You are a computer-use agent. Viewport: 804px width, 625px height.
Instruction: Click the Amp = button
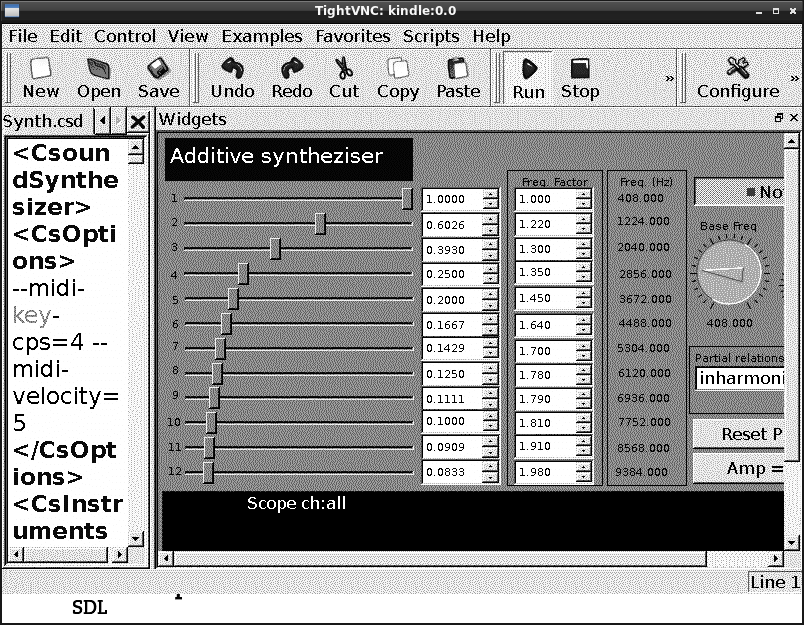coord(739,469)
